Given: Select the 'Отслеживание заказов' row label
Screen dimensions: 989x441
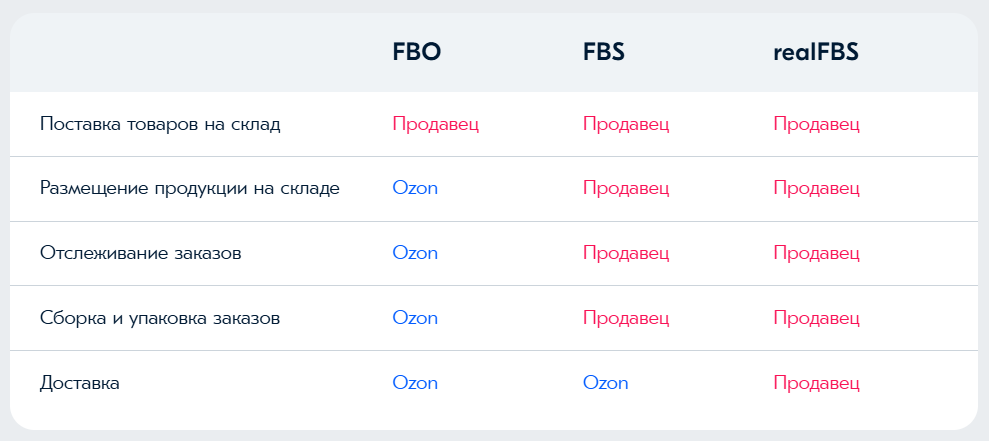Looking at the screenshot, I should pyautogui.click(x=141, y=253).
